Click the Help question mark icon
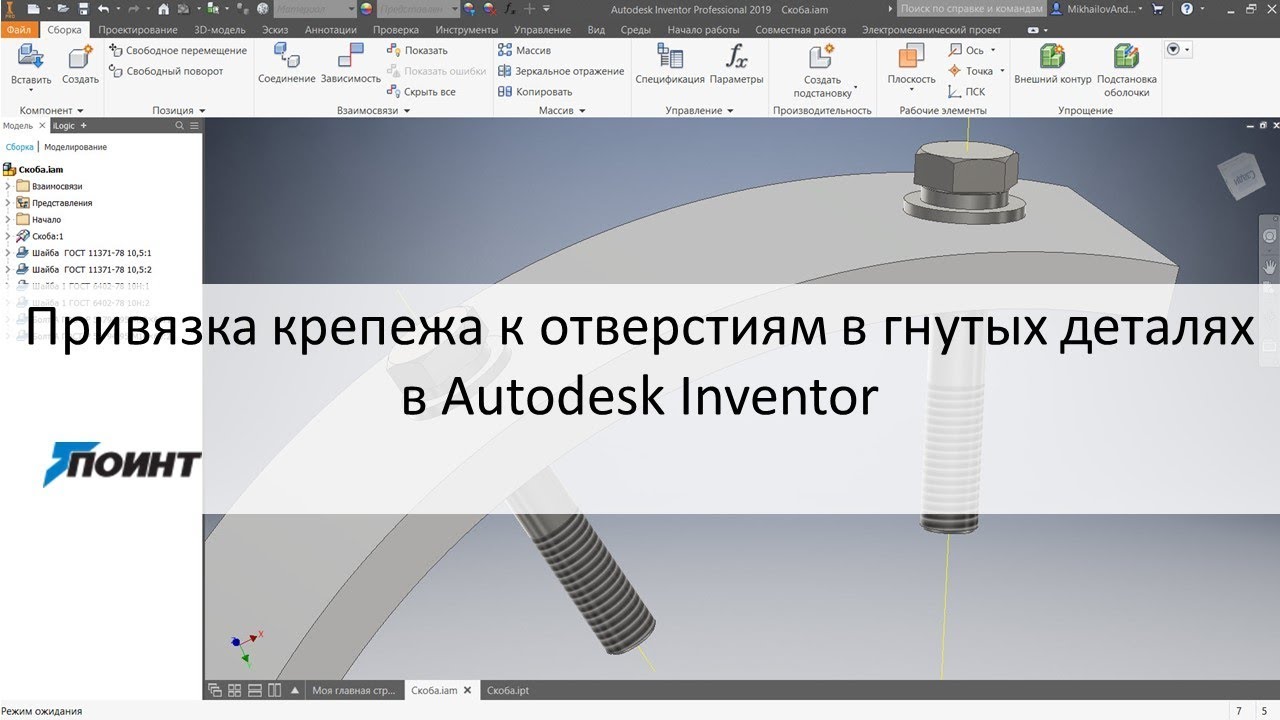Screen dimensions: 1280x720 (x=1185, y=8)
